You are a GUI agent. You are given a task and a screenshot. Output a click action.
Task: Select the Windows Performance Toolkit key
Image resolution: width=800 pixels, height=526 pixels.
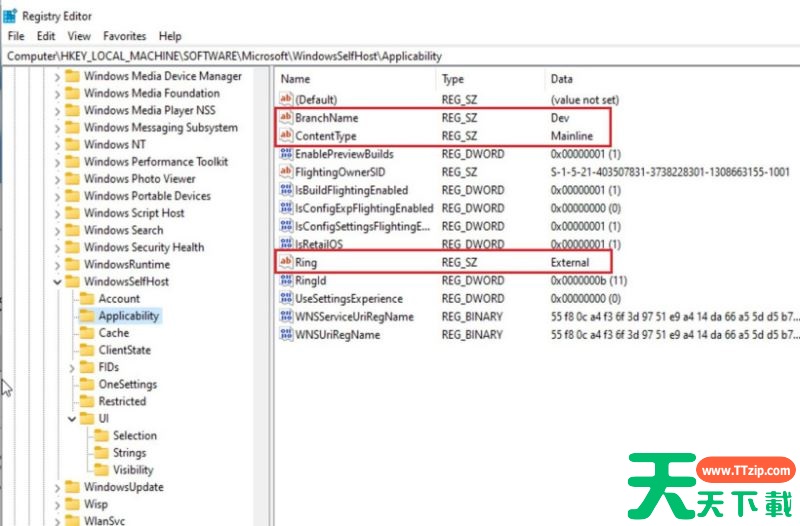(x=156, y=161)
